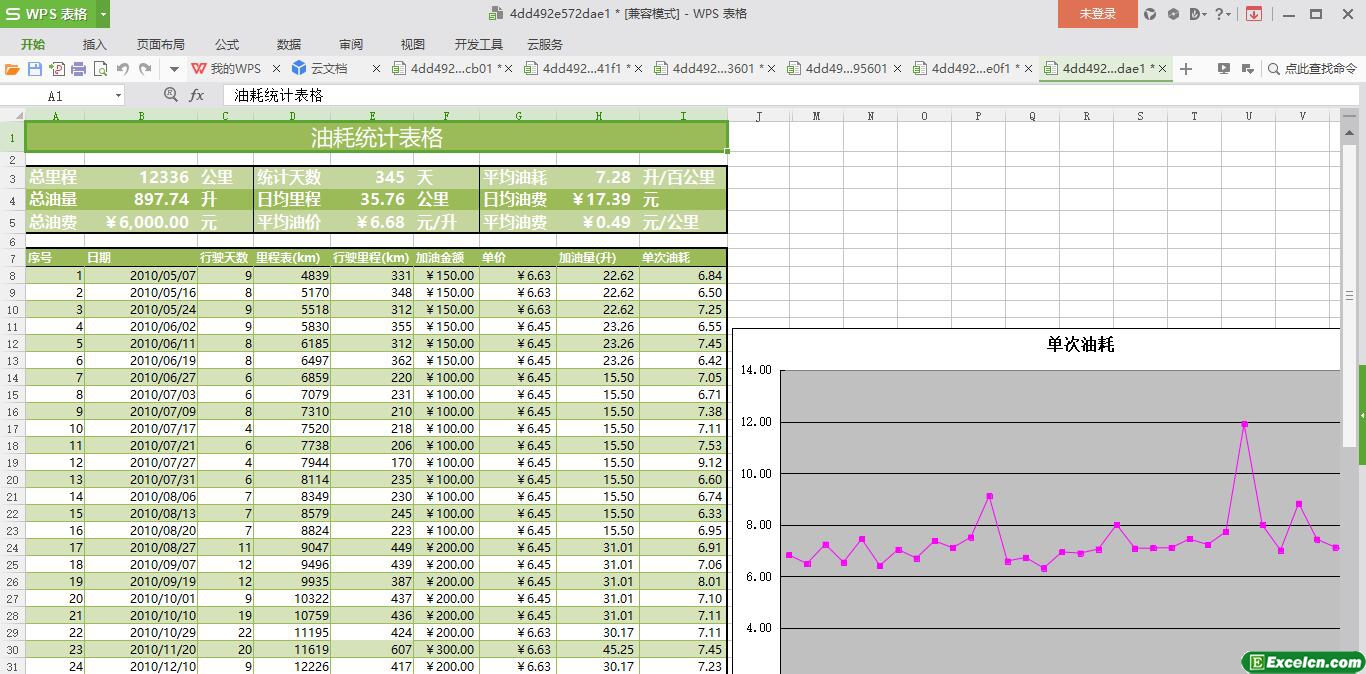Switch to the 公式 ribbon tab

click(227, 44)
